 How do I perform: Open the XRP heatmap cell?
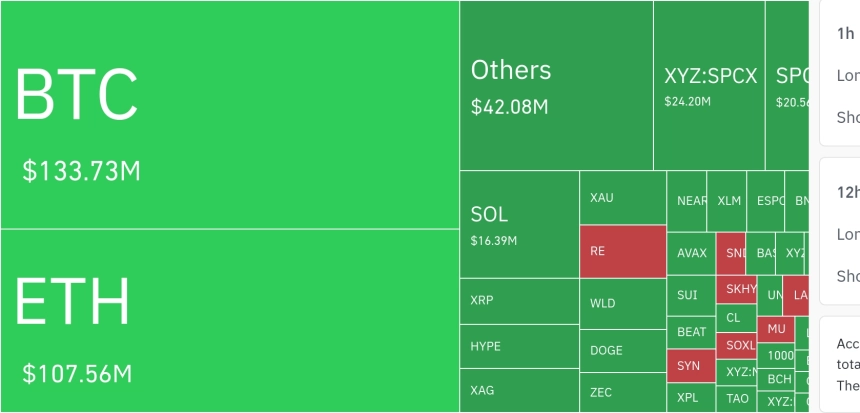519,301
